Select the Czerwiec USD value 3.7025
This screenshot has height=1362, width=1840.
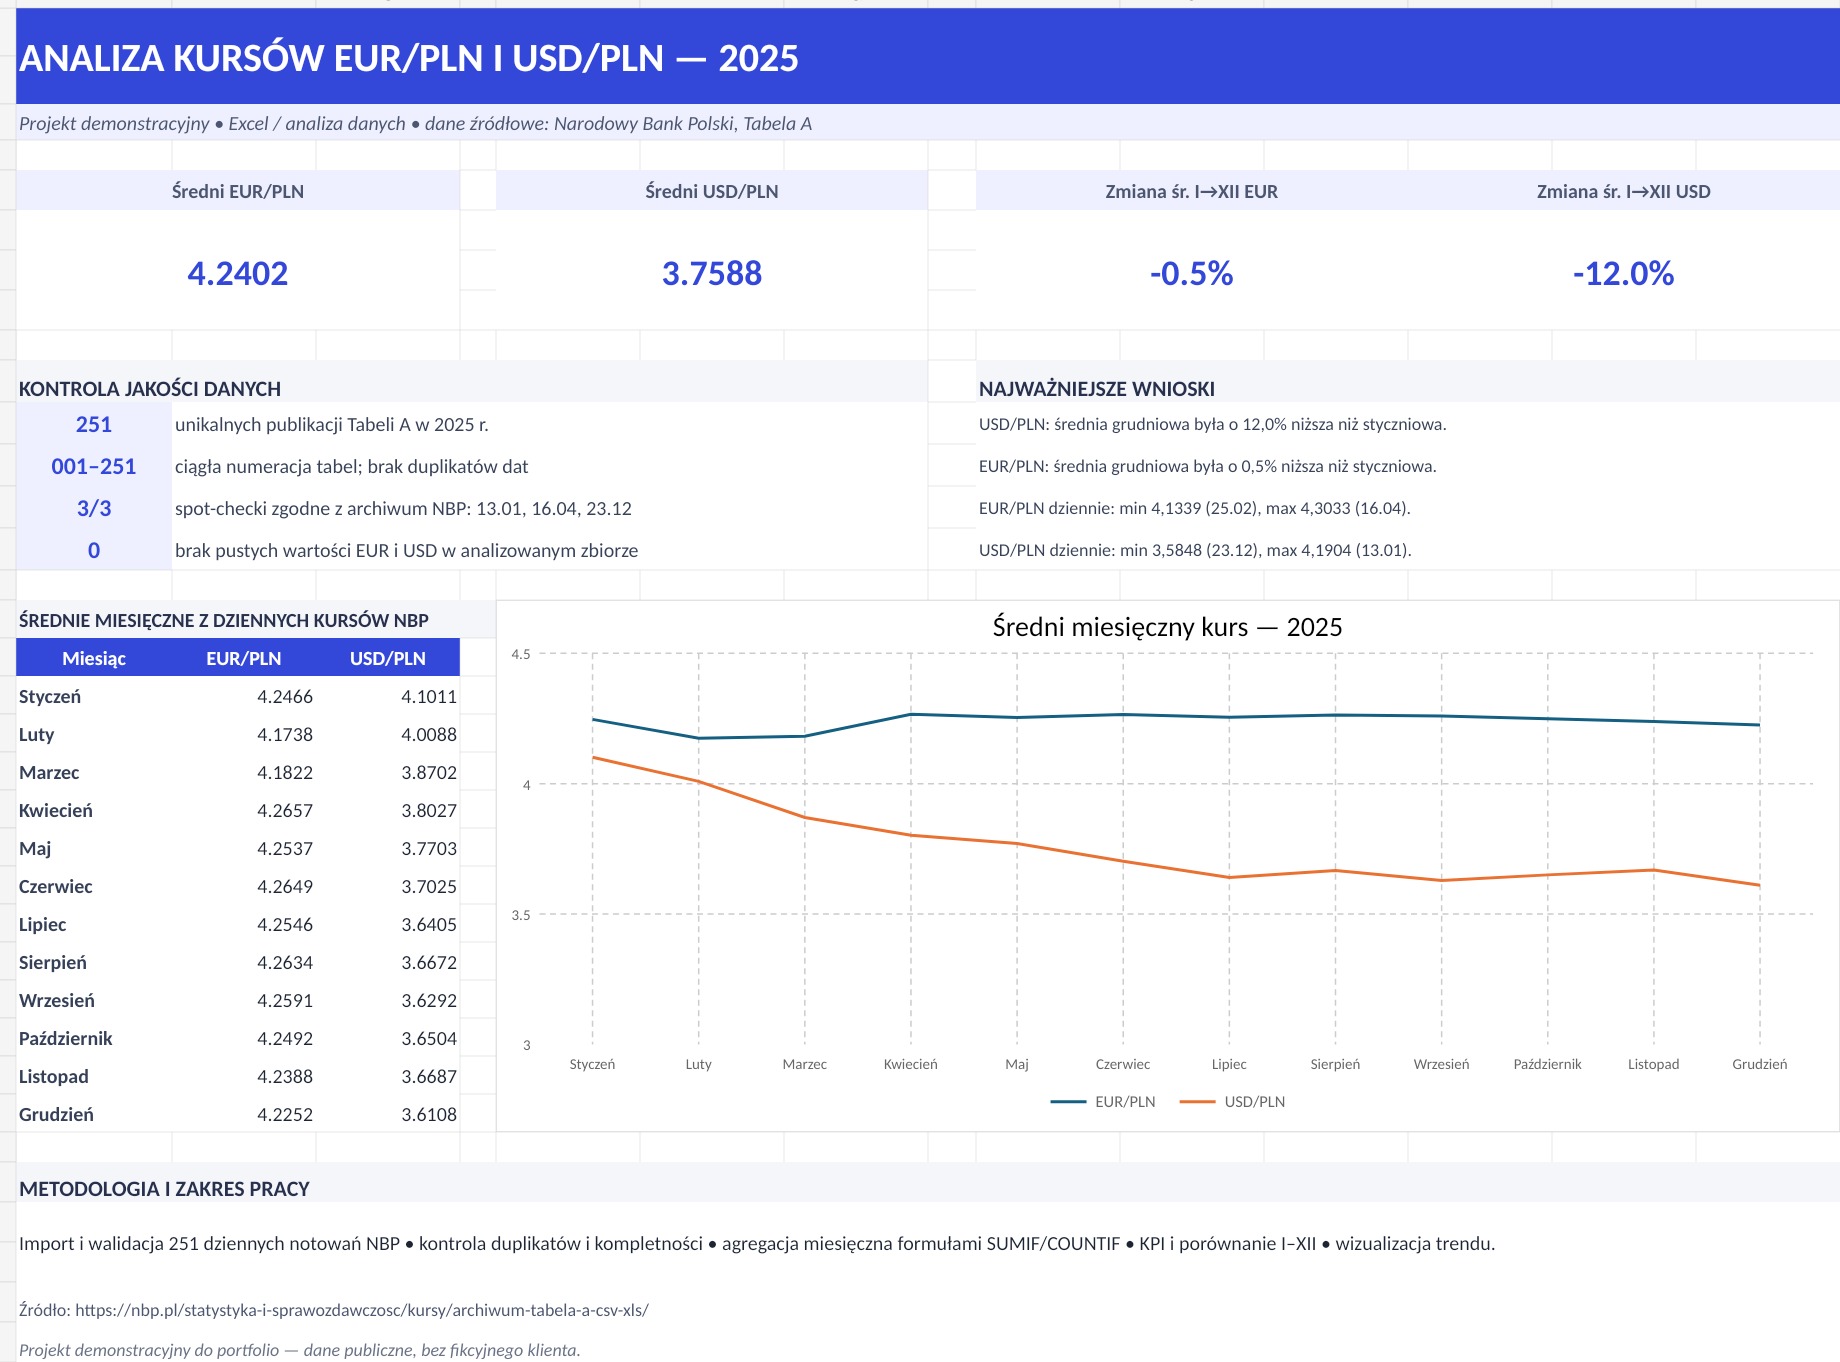pos(429,887)
